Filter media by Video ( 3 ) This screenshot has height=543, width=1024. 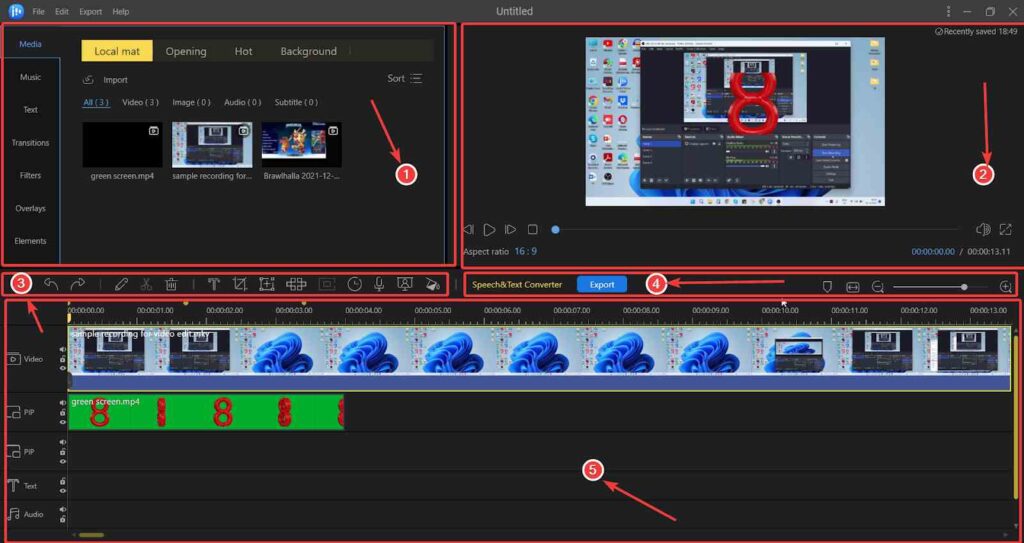(x=140, y=102)
